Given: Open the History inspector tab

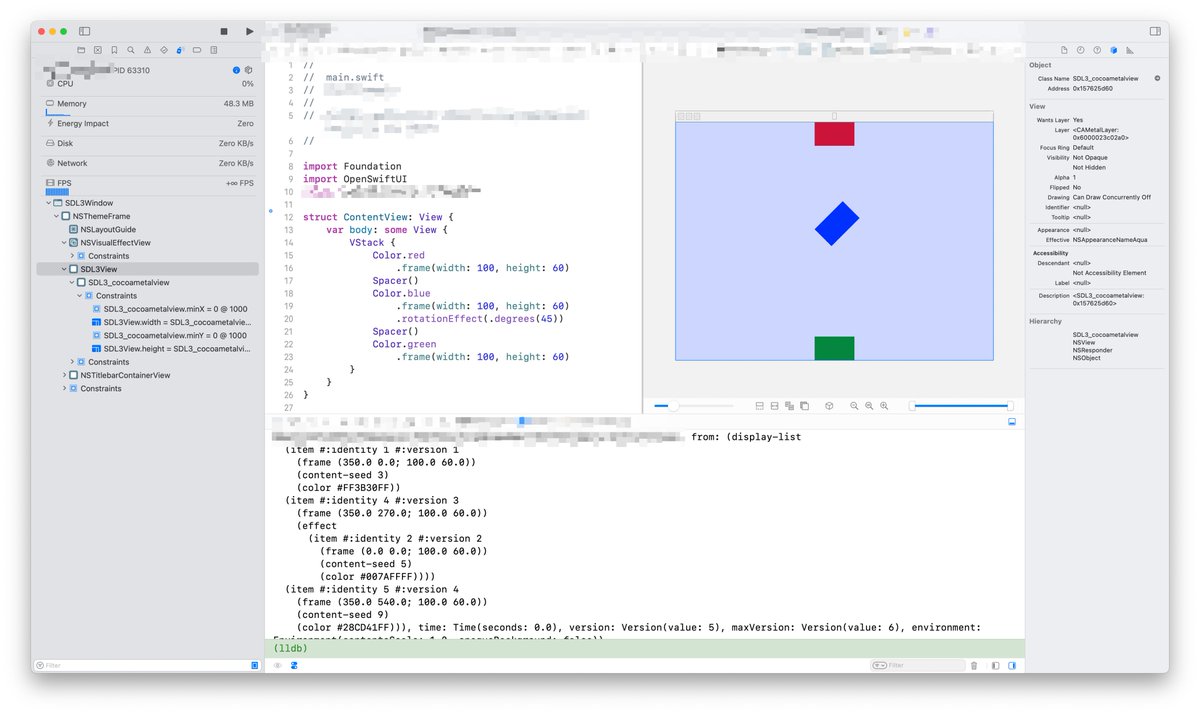Looking at the screenshot, I should [x=1080, y=49].
